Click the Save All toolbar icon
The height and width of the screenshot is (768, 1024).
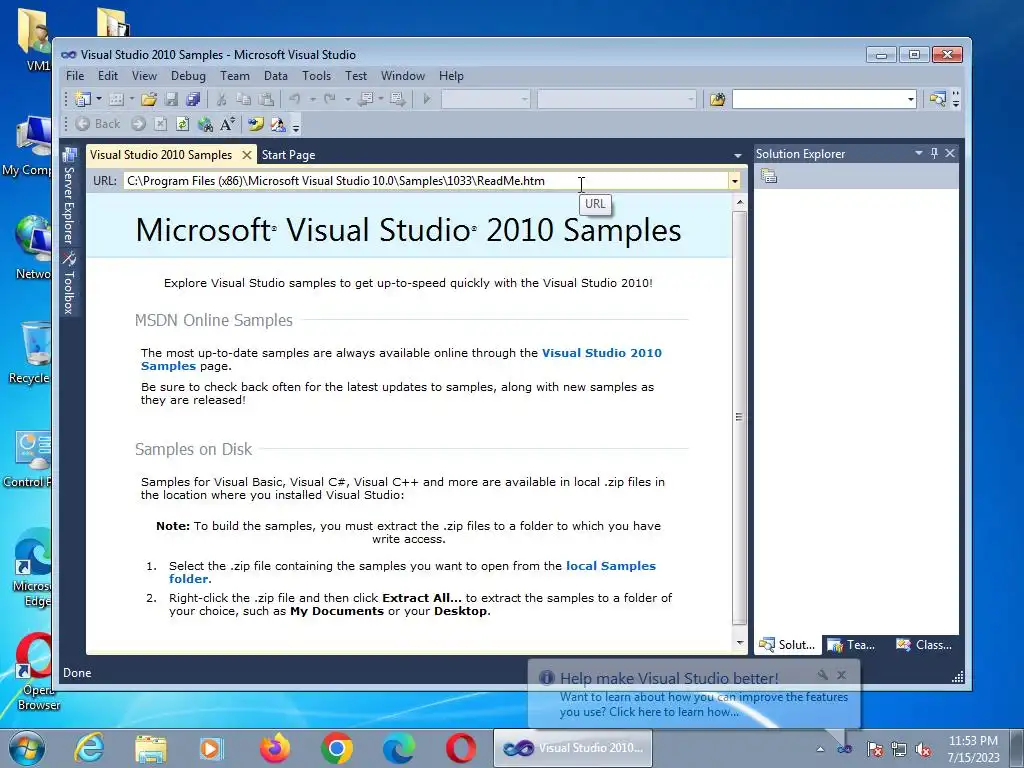(193, 99)
